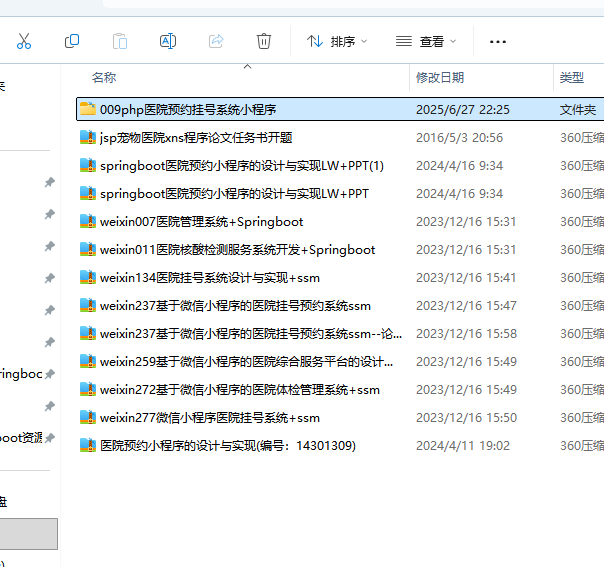The width and height of the screenshot is (604, 567).
Task: Select 医院预约小程序的设计与实现(编号：14301309) file
Action: coord(227,445)
